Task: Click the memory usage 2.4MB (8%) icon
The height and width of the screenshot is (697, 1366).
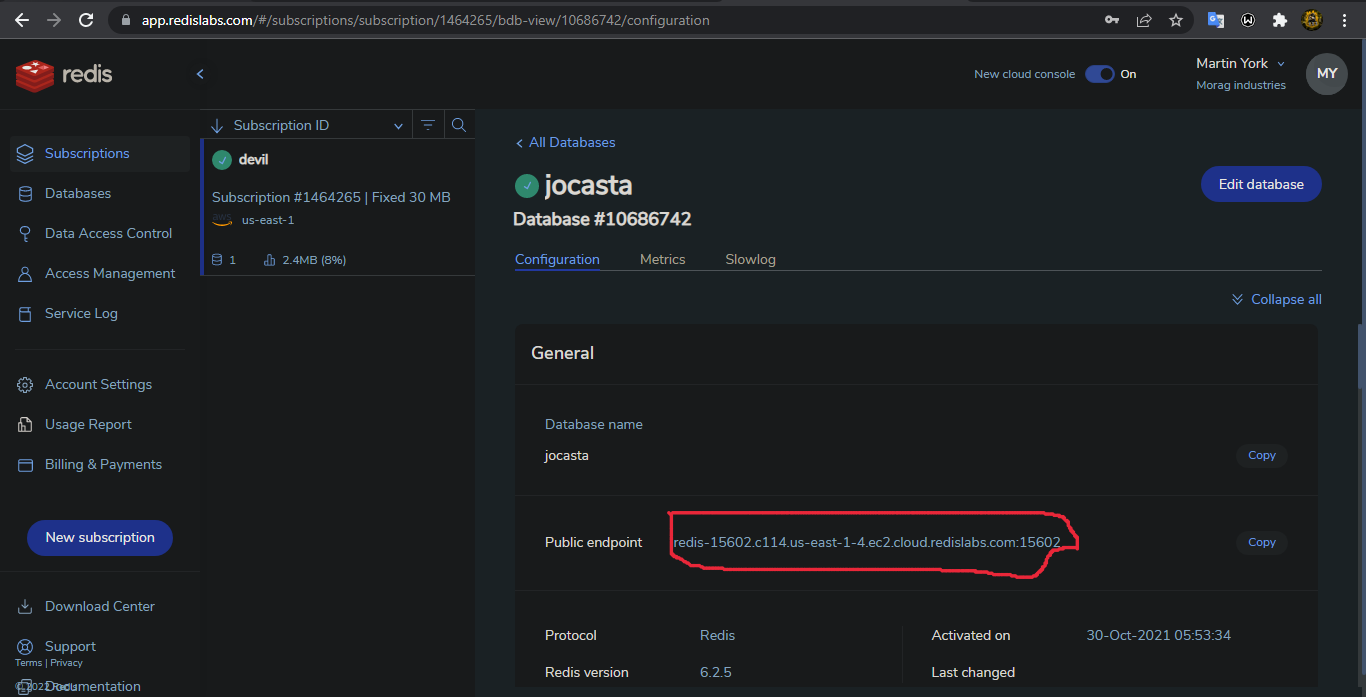Action: (269, 260)
